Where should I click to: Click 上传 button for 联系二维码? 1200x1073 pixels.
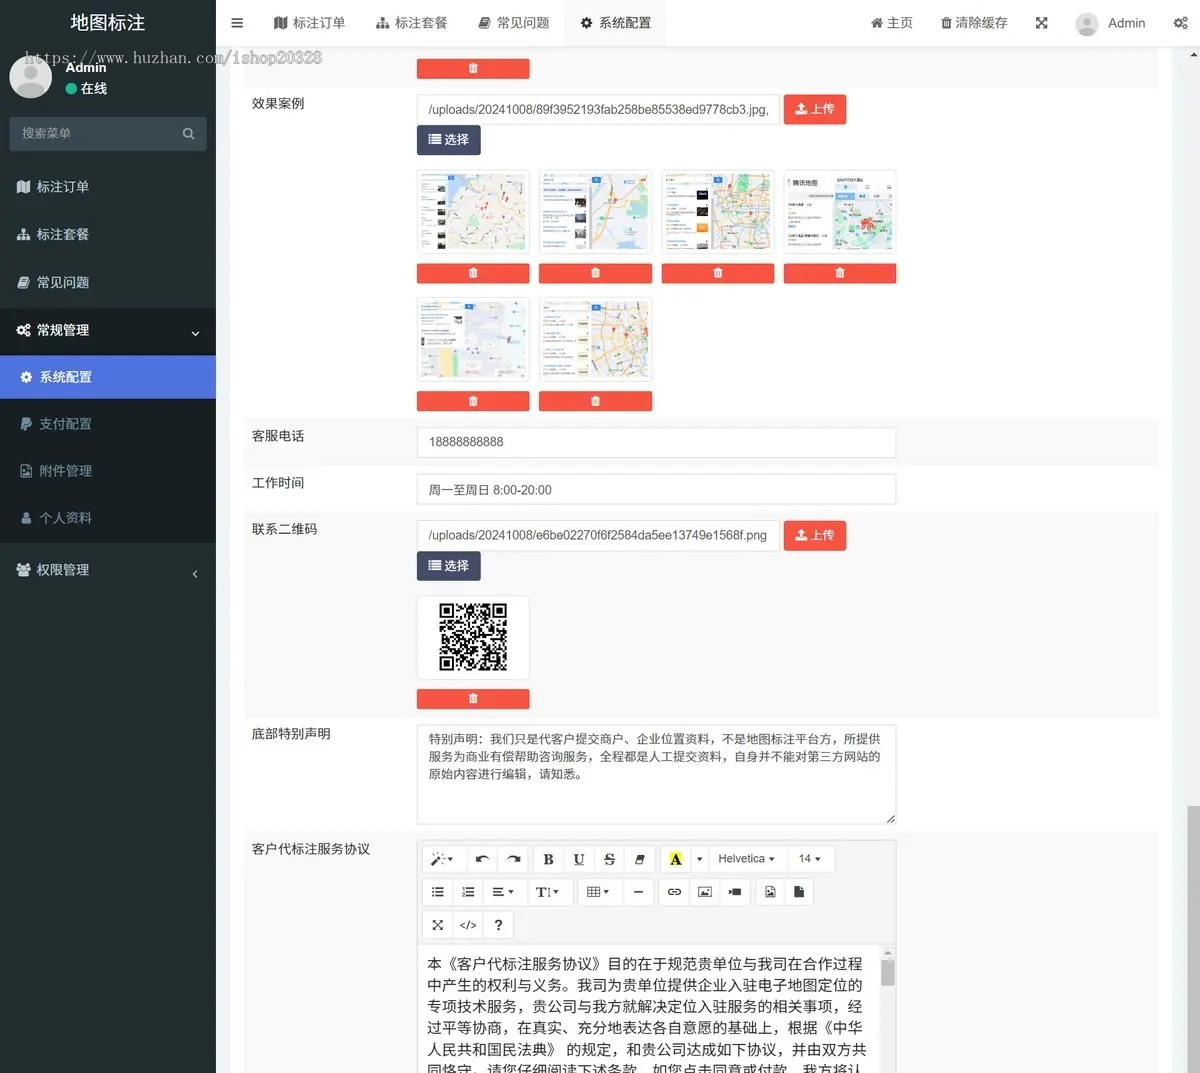814,535
